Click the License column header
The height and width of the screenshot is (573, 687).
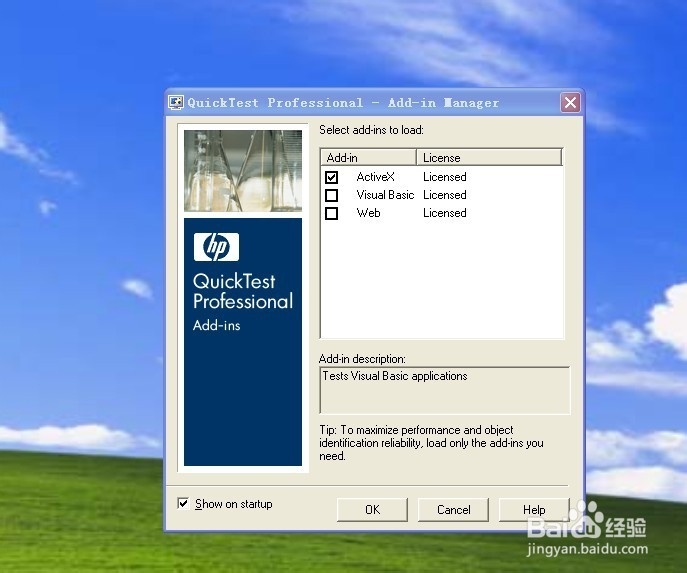[x=489, y=157]
